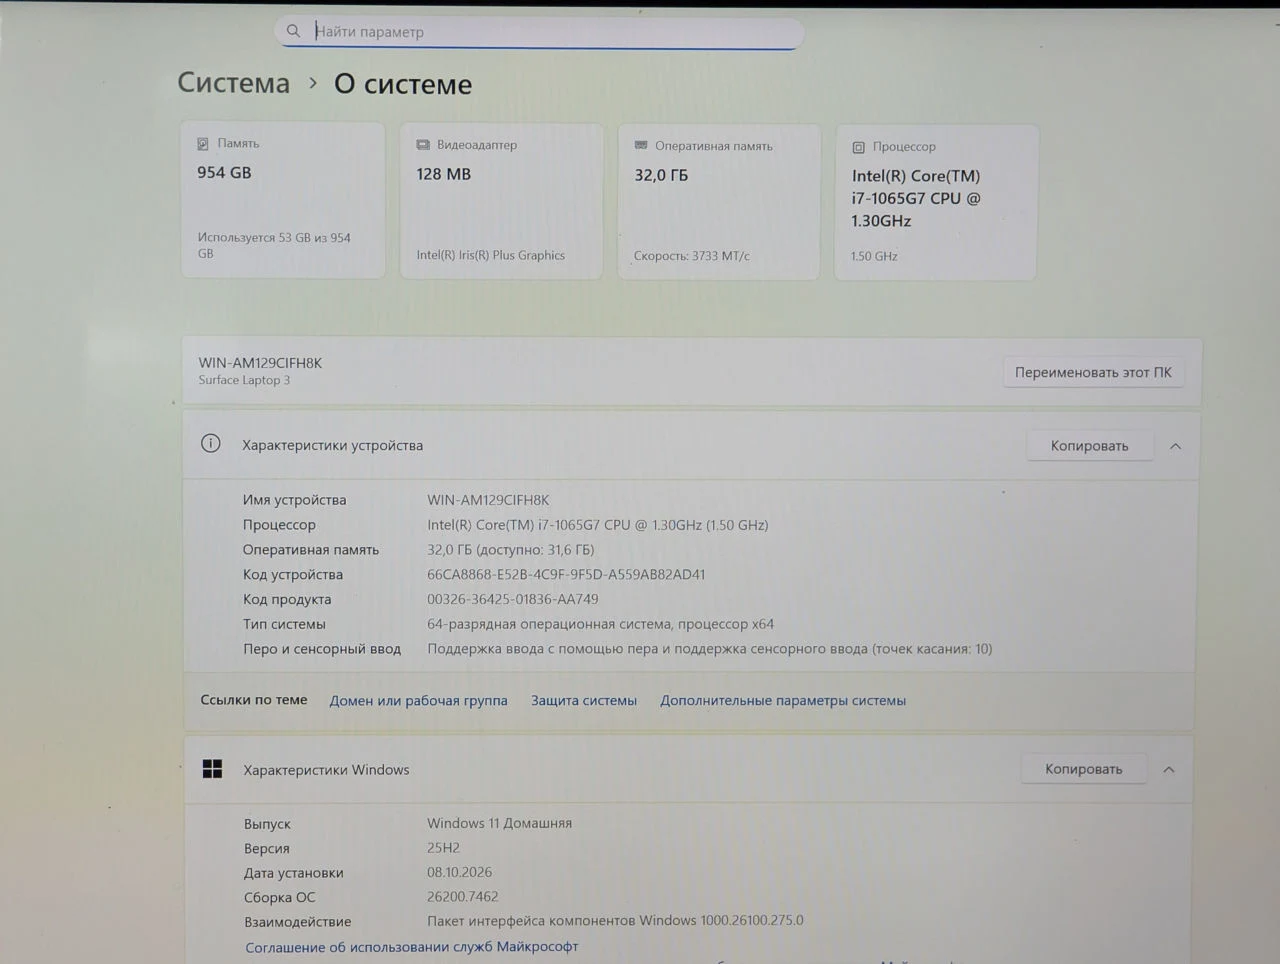Screen dimensions: 1280x964
Task: Click the search magnifier icon
Action: (x=293, y=31)
